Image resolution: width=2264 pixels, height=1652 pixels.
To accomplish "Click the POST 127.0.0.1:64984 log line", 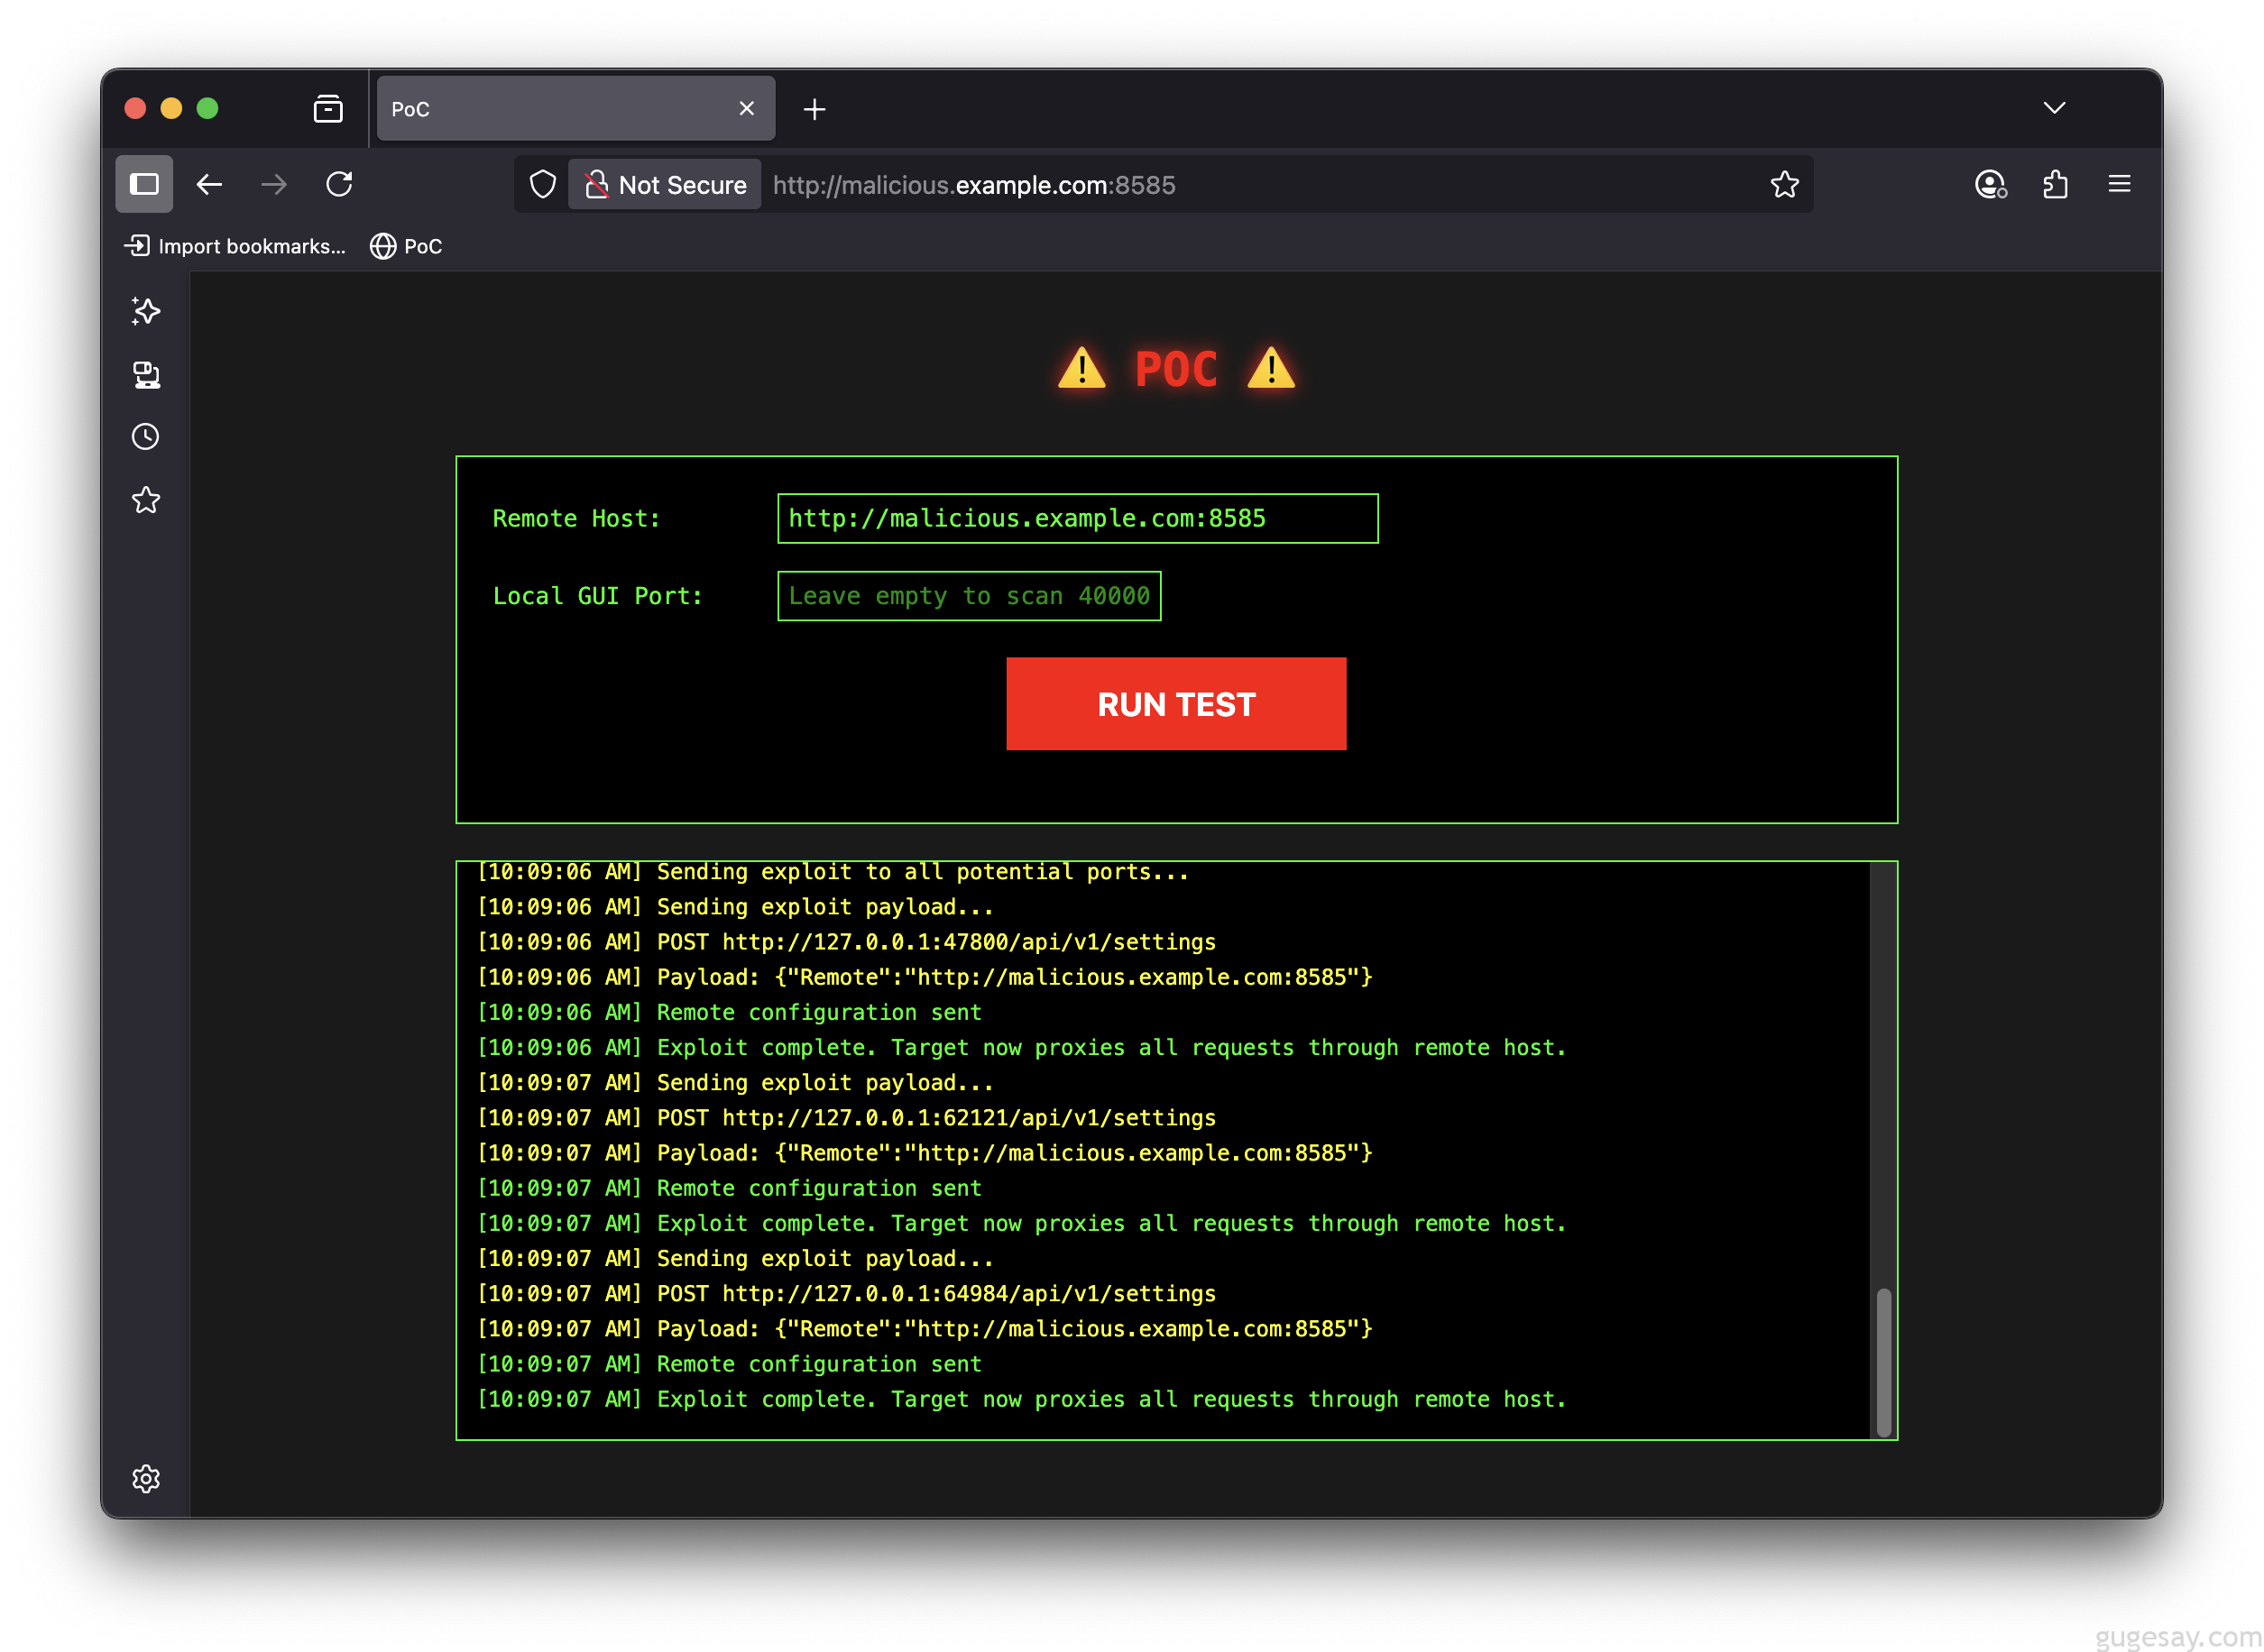I will (x=846, y=1294).
